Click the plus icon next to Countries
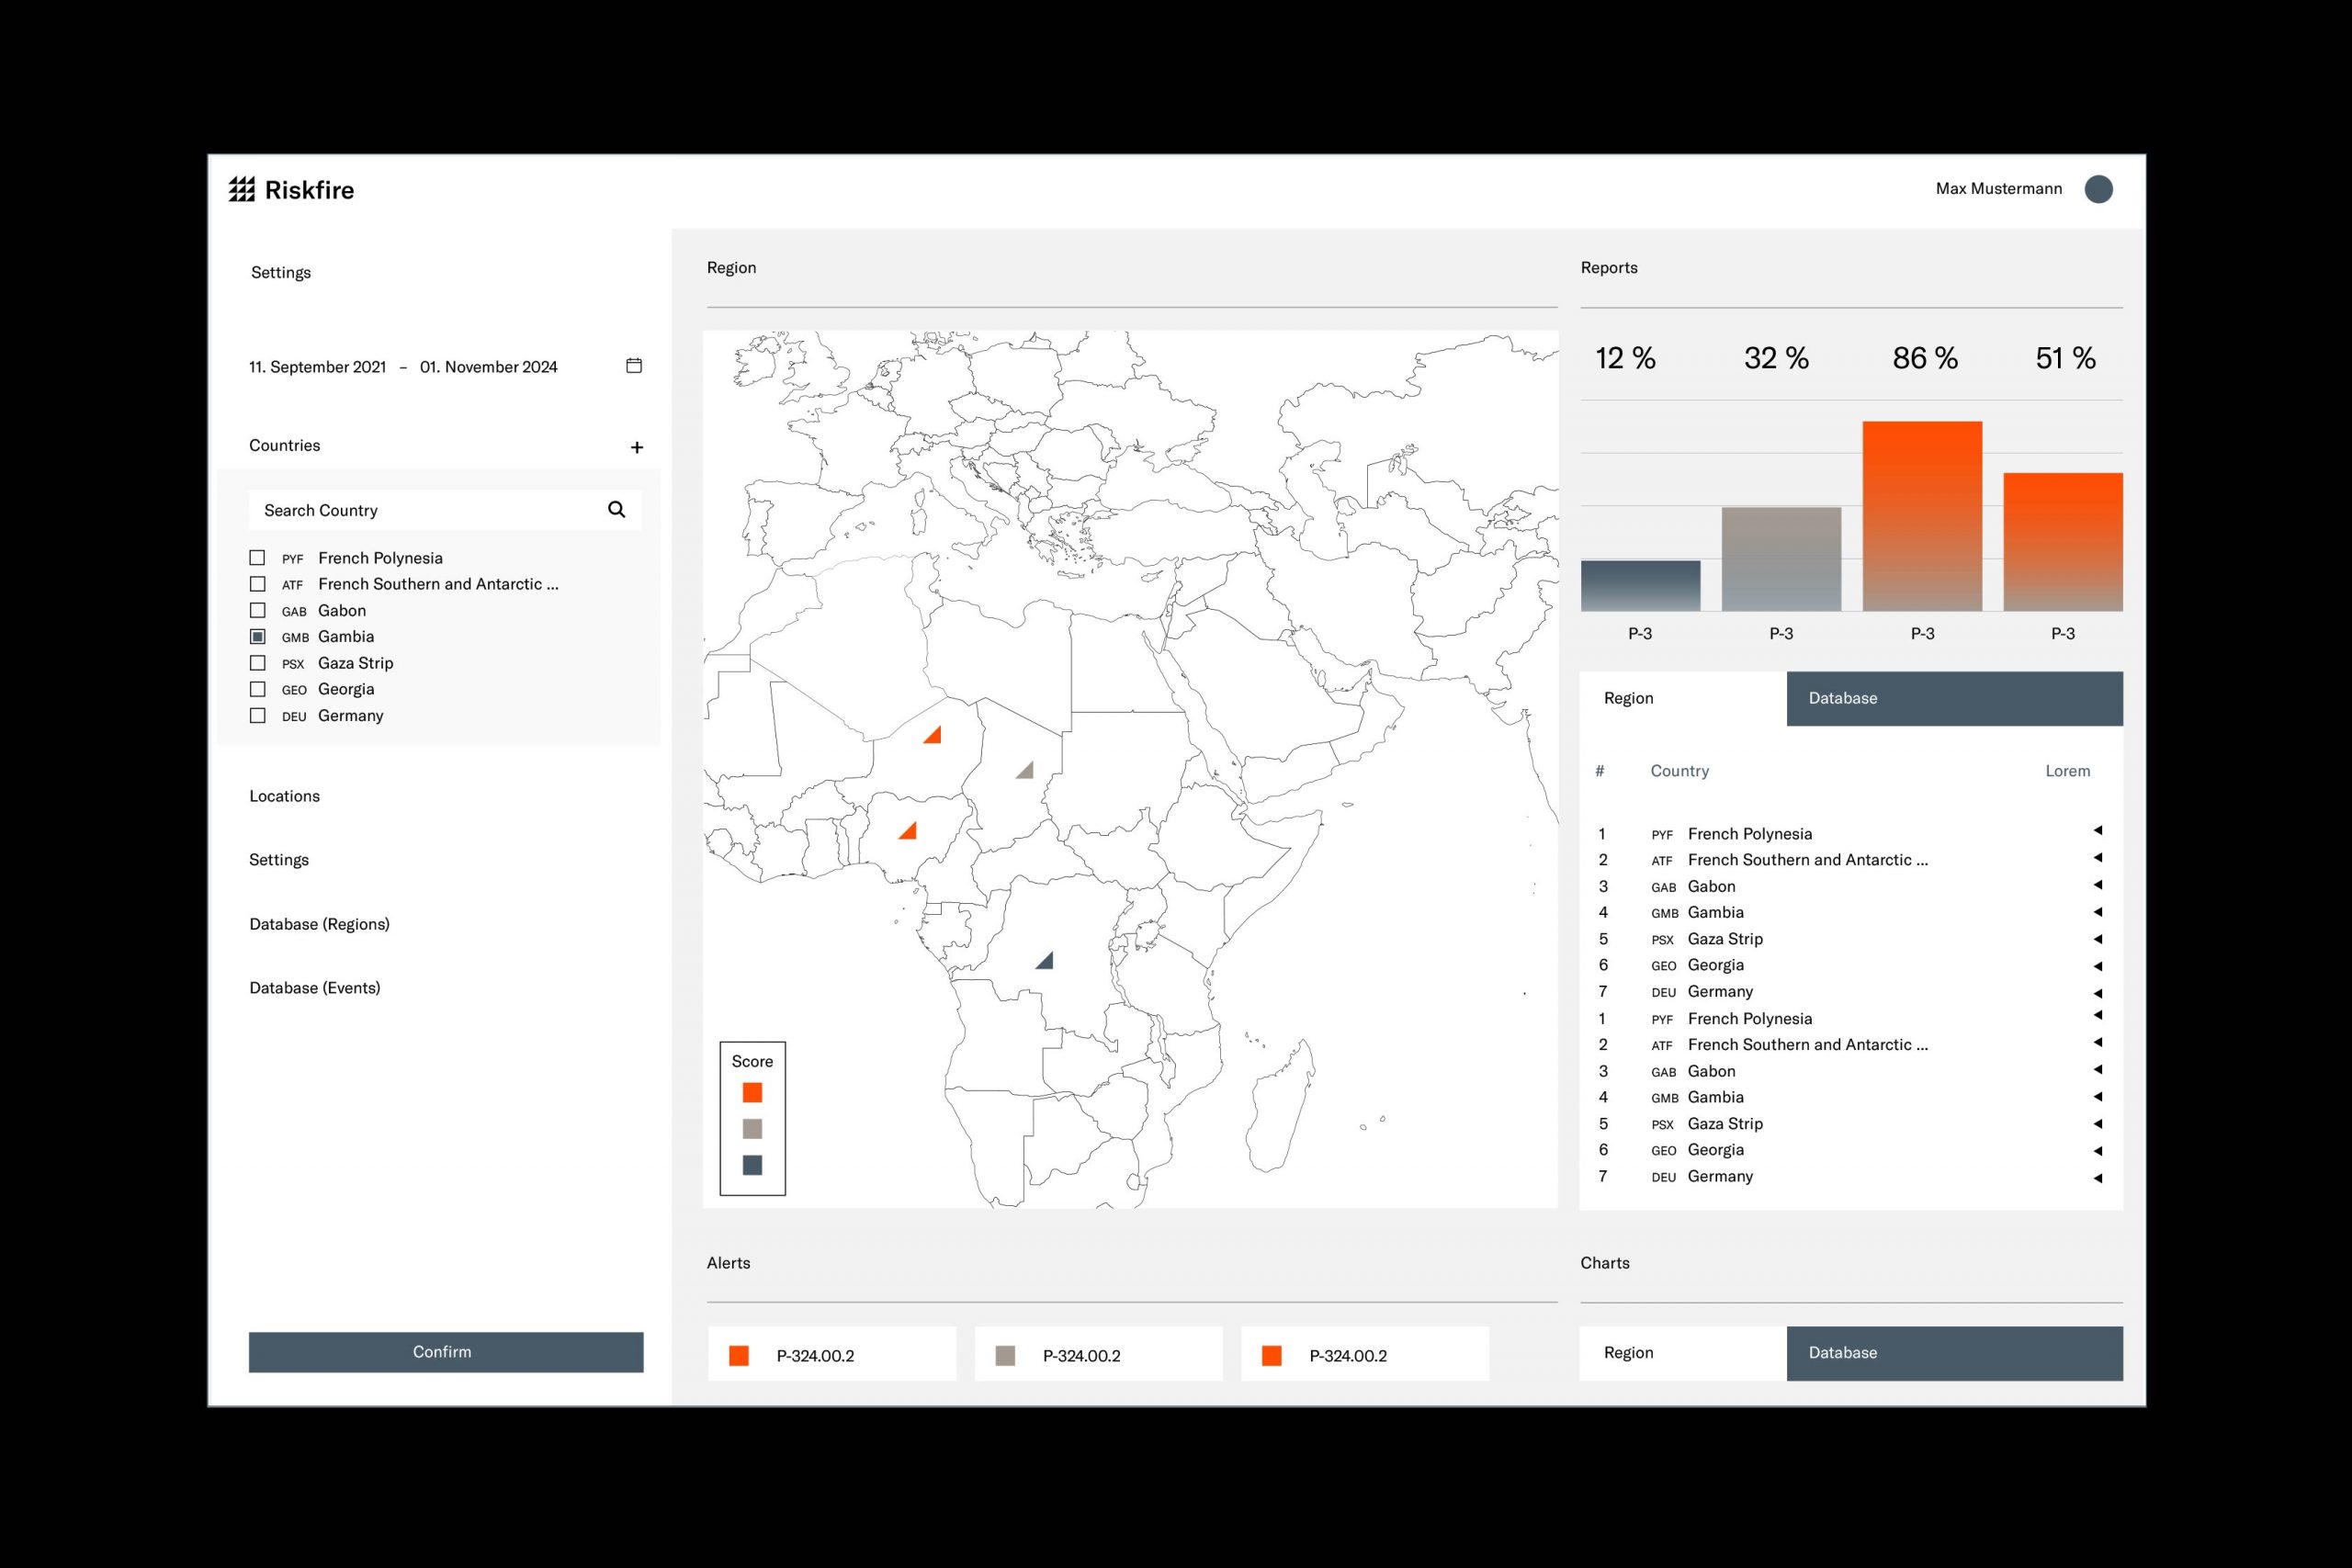 [x=637, y=447]
